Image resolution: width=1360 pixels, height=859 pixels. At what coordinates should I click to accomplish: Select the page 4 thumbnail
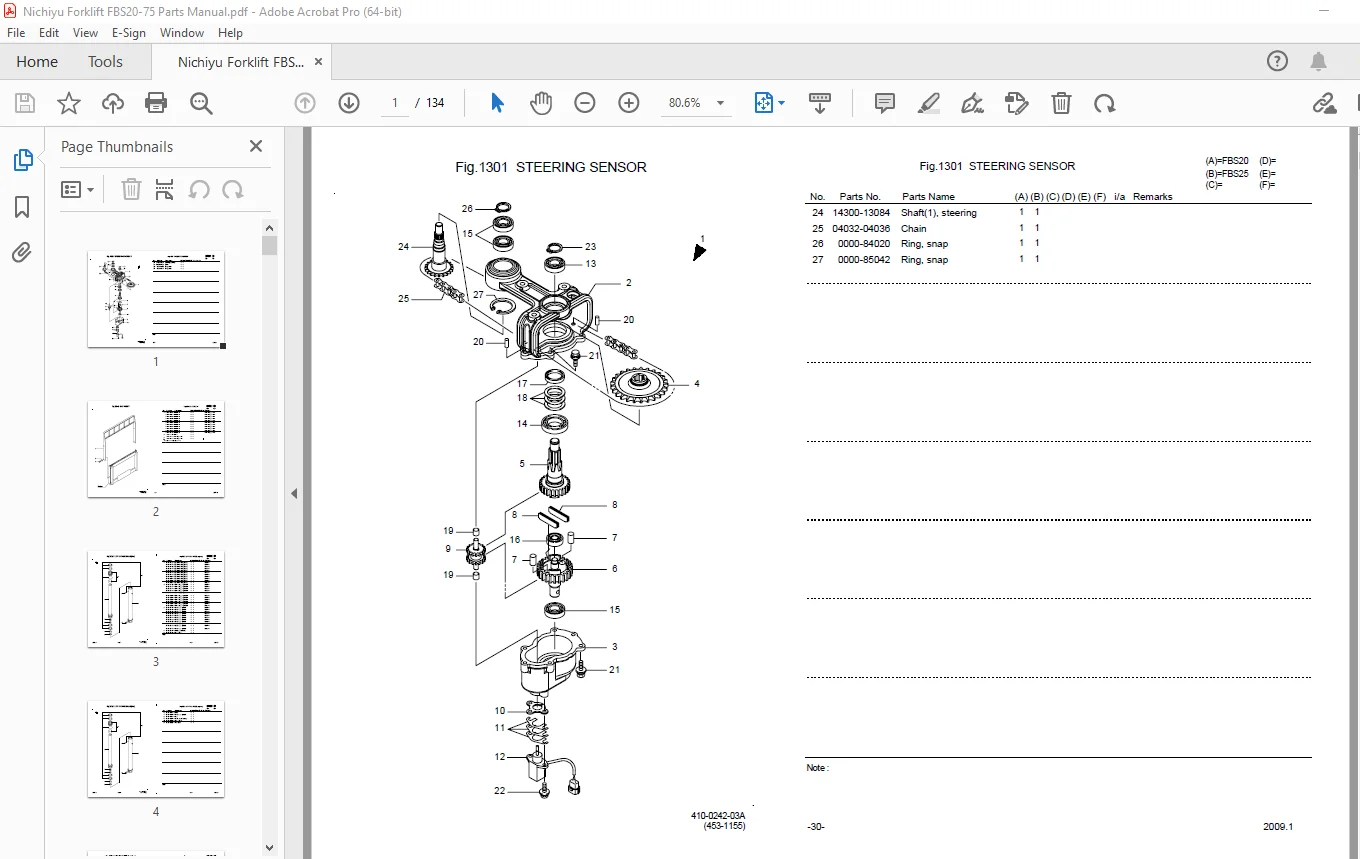tap(156, 749)
